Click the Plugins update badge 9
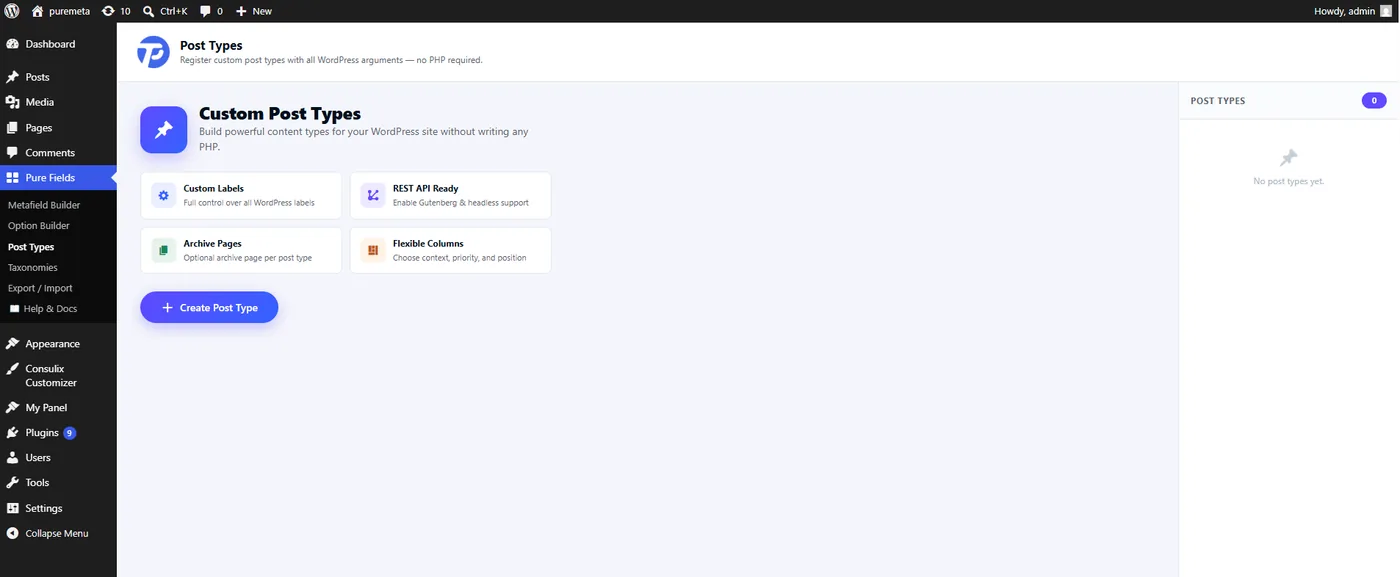Image resolution: width=1400 pixels, height=577 pixels. [x=70, y=433]
